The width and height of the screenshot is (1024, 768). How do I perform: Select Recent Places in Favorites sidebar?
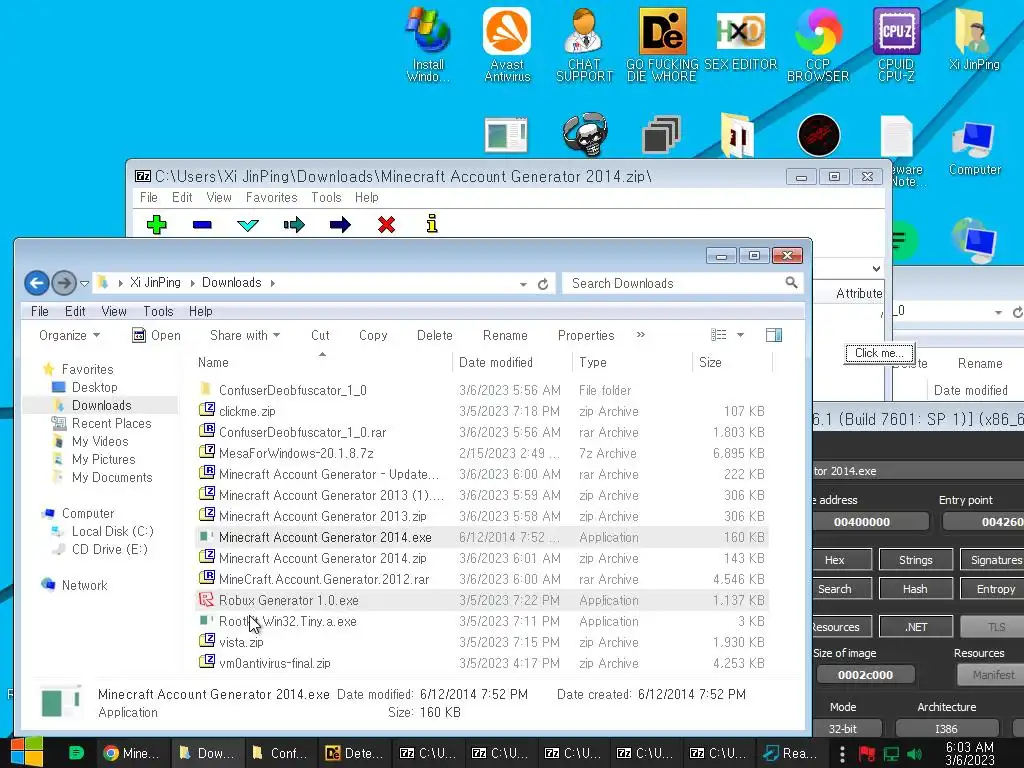(x=111, y=424)
